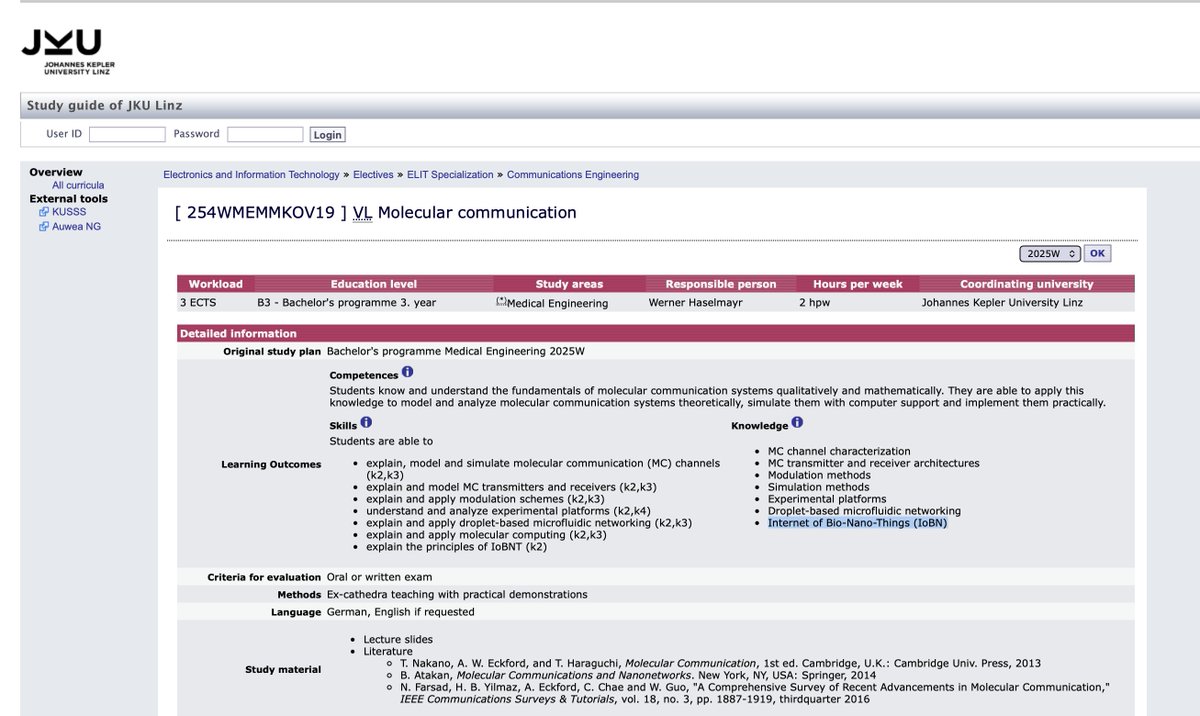Click the Criteria for evaluation label
Screen dimensions: 1200x716
pos(265,577)
